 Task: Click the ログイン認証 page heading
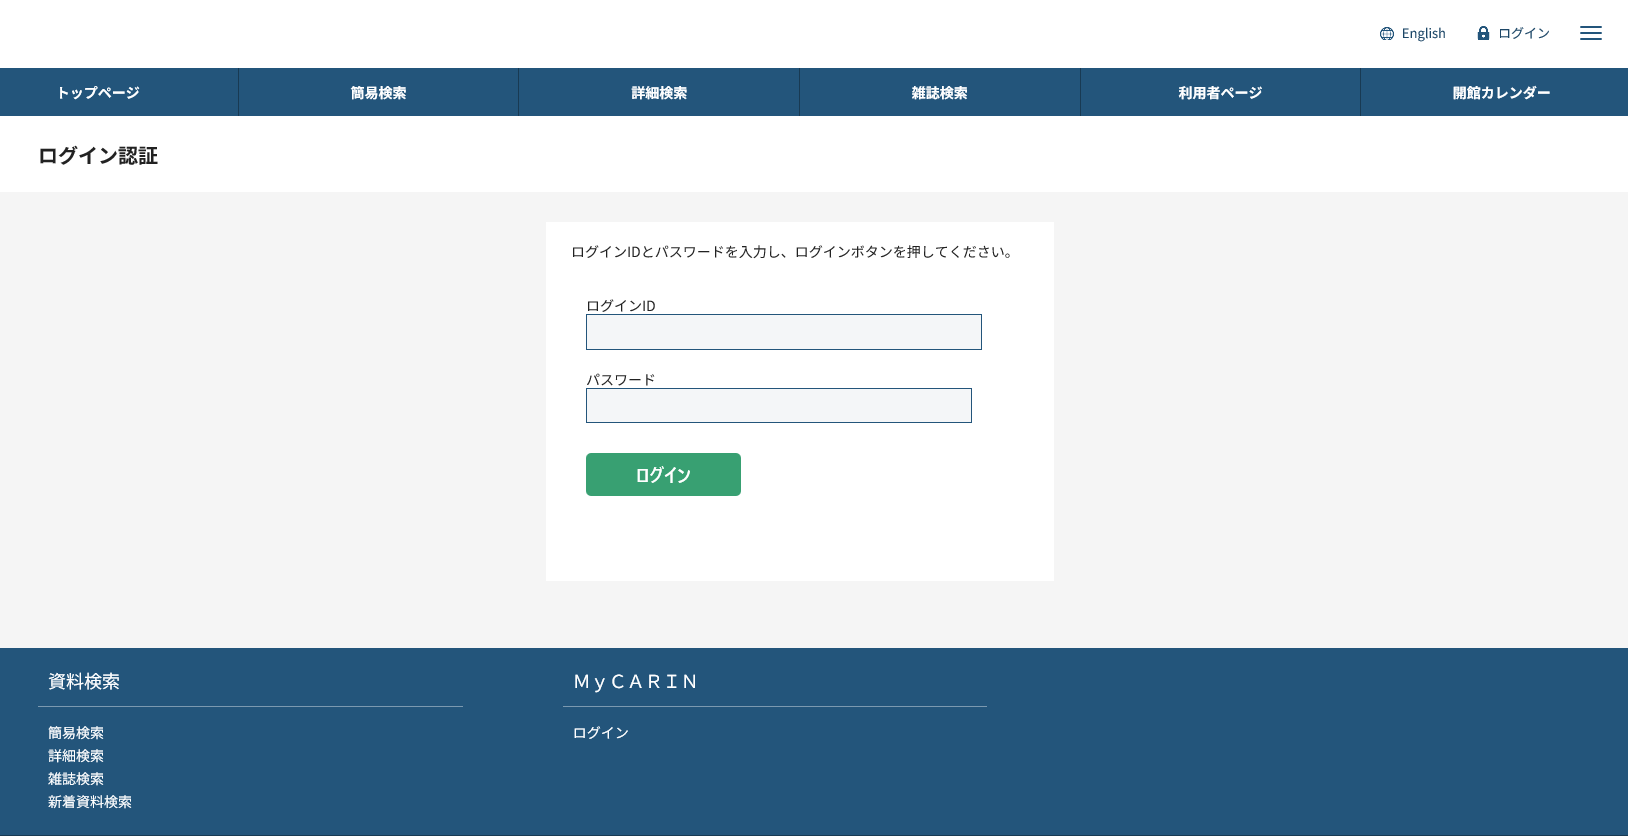click(98, 156)
